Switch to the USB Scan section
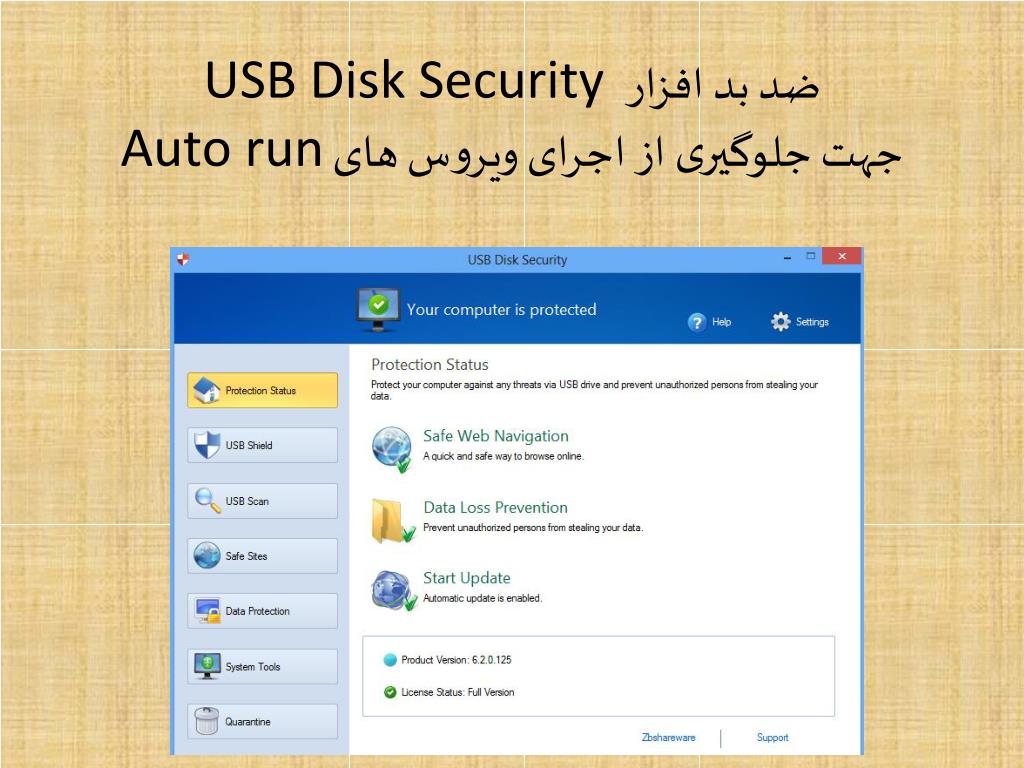 [263, 501]
